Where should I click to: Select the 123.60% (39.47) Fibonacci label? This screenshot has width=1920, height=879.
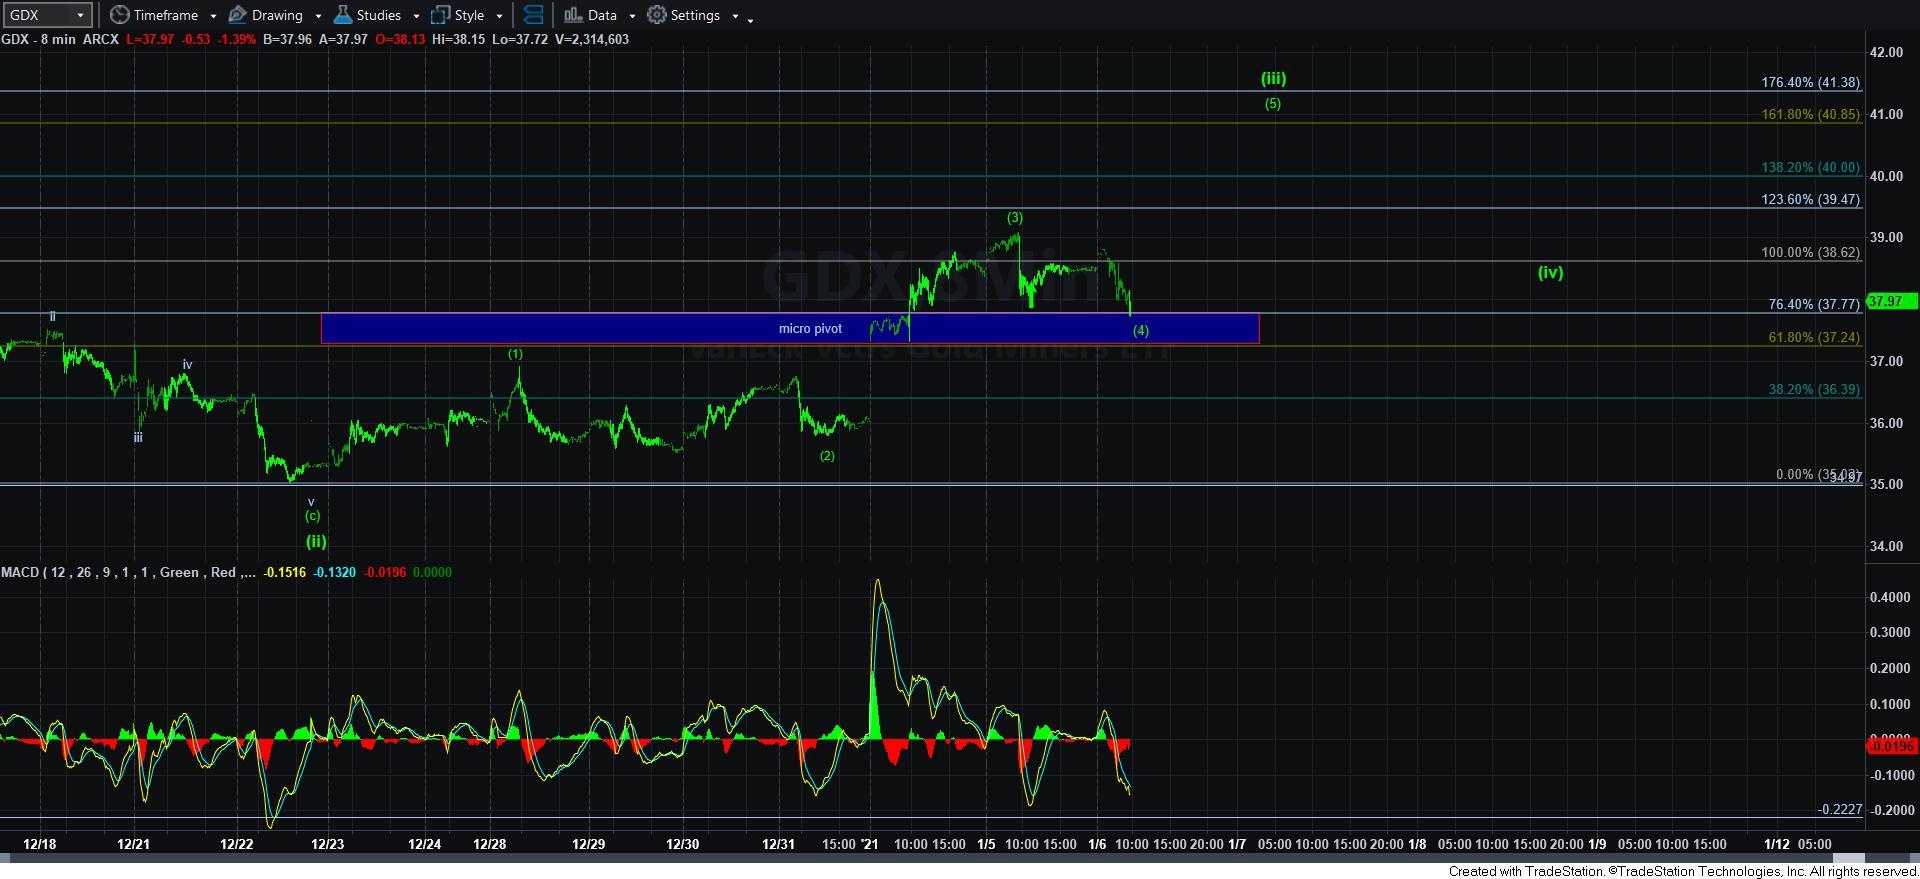click(1810, 200)
